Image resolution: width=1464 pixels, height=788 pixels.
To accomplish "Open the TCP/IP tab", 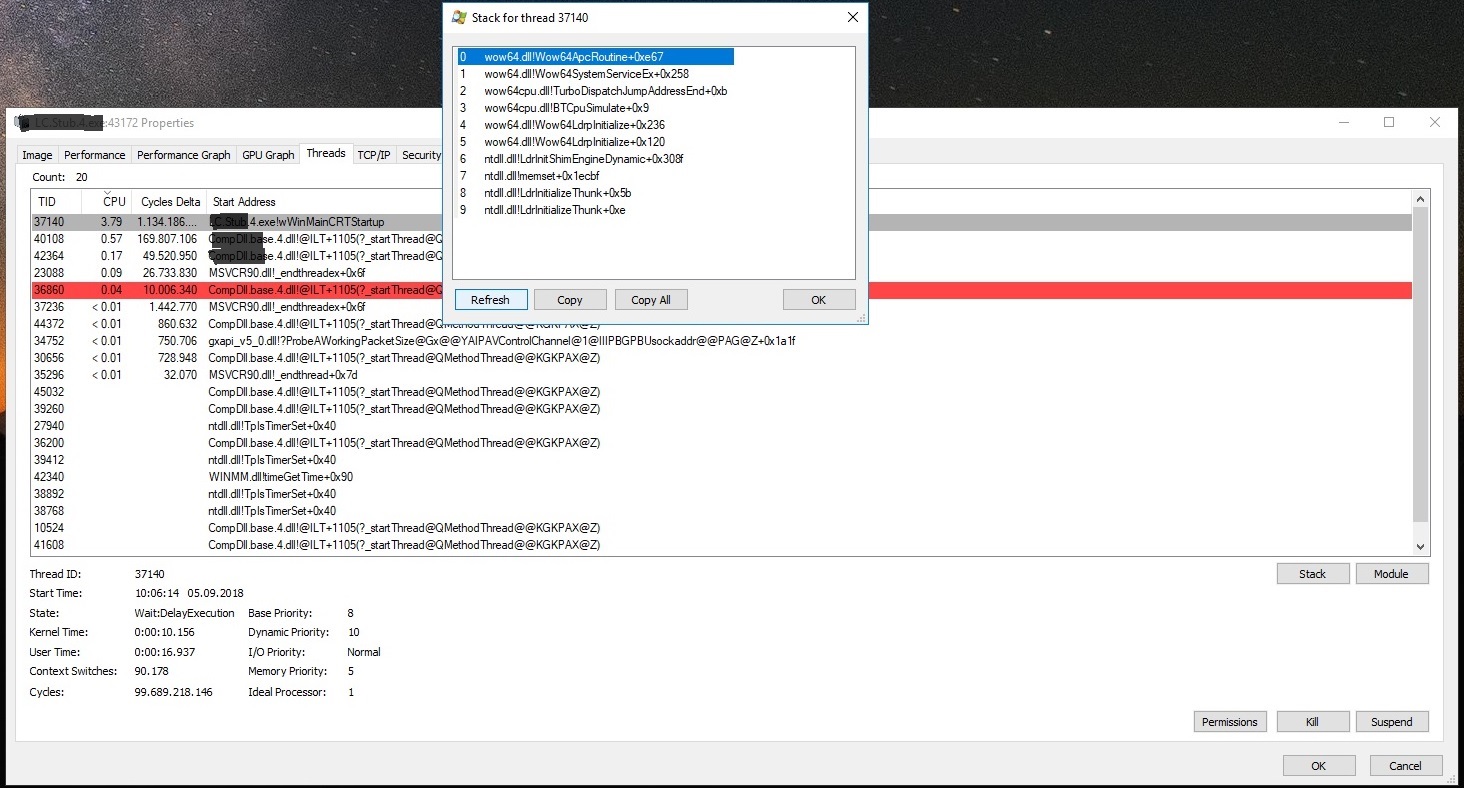I will (x=374, y=155).
